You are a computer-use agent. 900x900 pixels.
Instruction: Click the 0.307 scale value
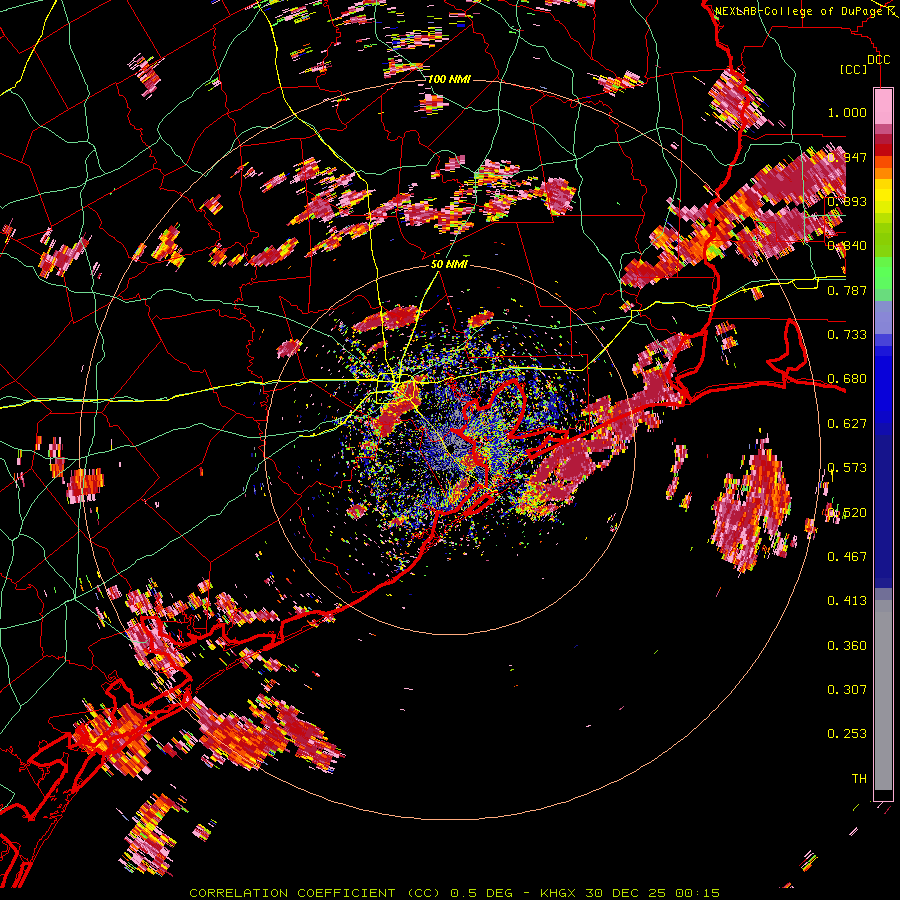[x=847, y=689]
